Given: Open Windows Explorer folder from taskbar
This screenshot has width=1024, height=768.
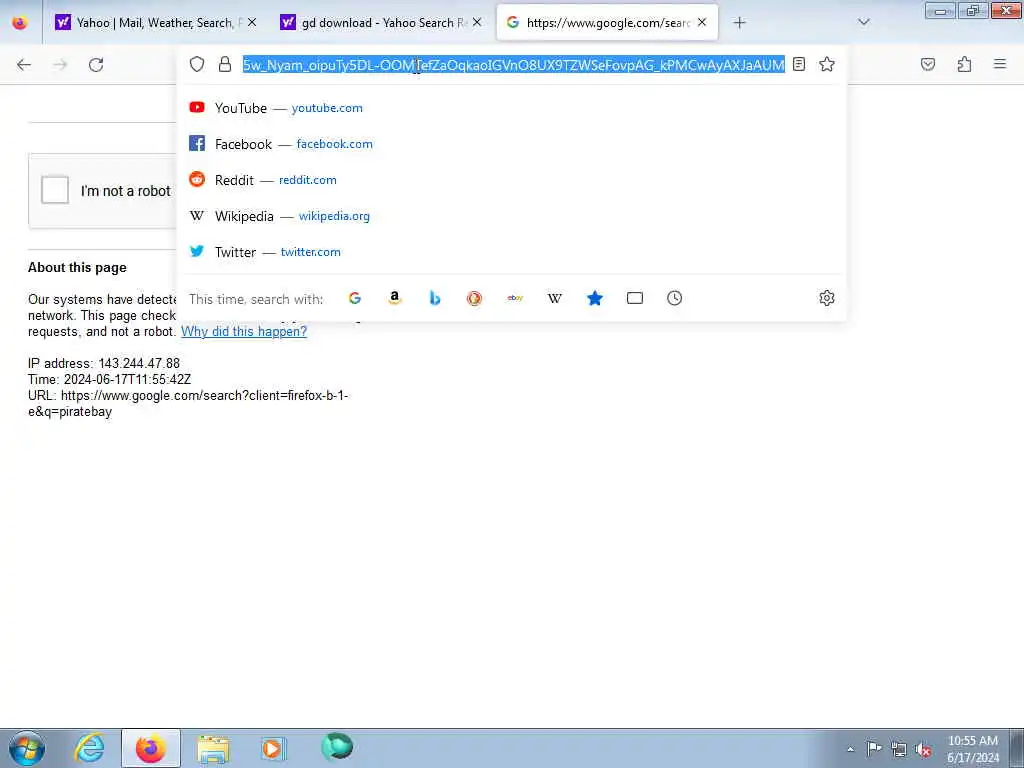Looking at the screenshot, I should coord(213,748).
